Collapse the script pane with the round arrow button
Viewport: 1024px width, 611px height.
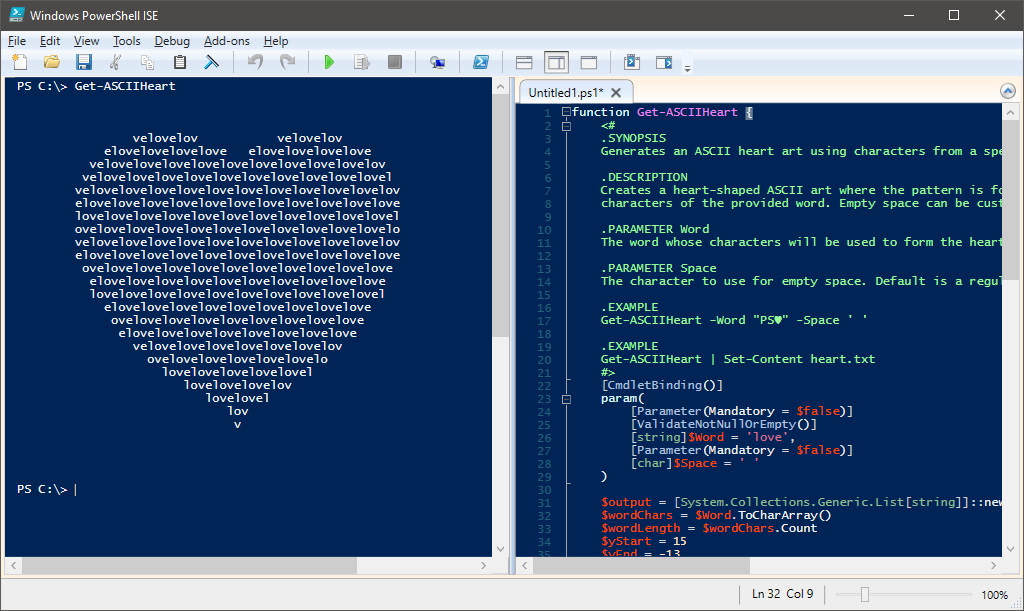[x=1008, y=91]
